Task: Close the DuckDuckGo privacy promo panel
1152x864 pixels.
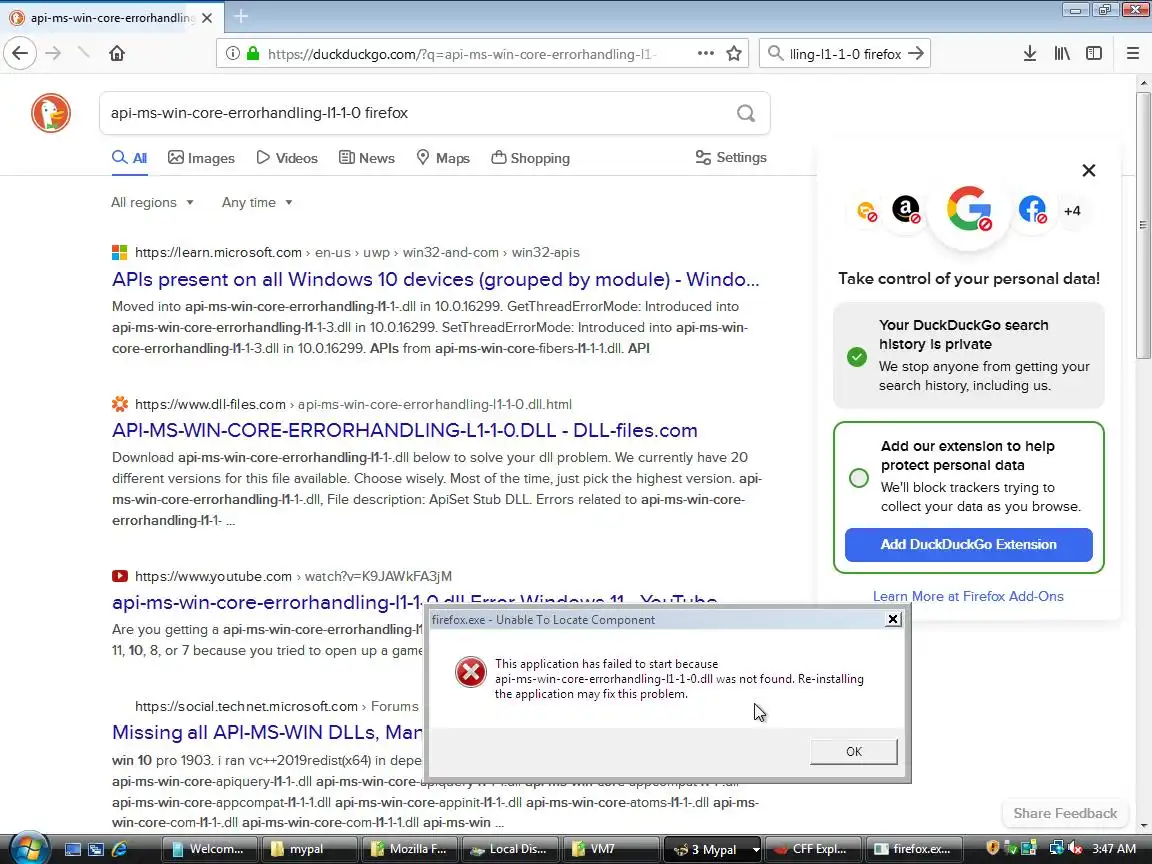Action: (x=1089, y=170)
